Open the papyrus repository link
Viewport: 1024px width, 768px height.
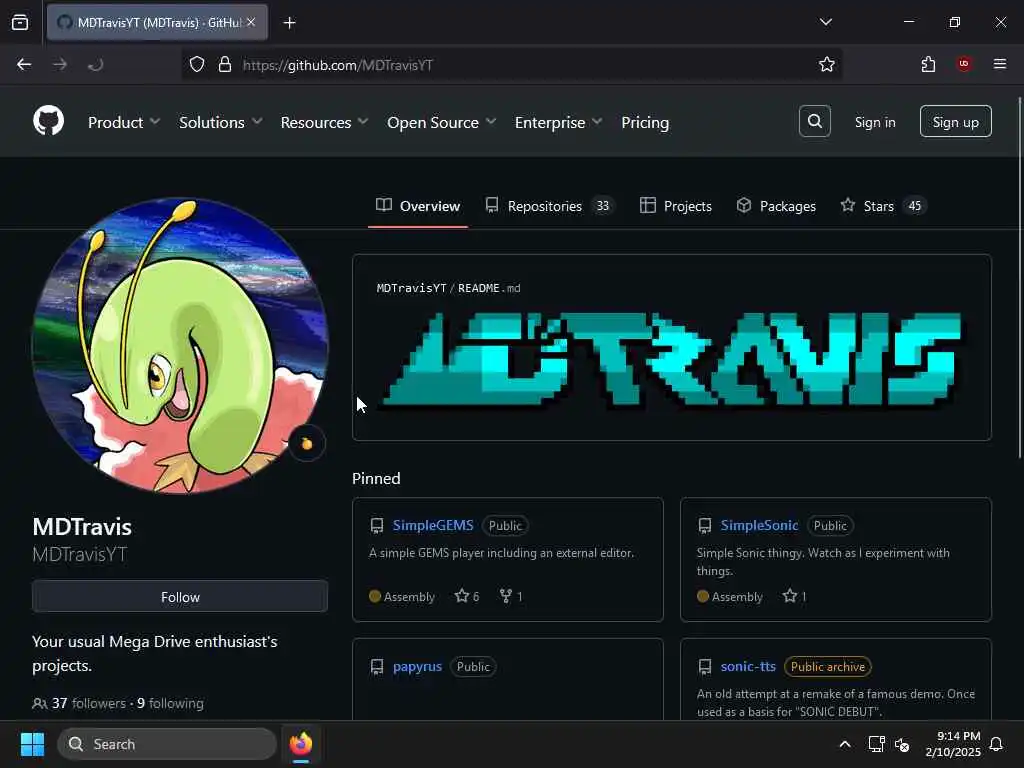(x=417, y=666)
